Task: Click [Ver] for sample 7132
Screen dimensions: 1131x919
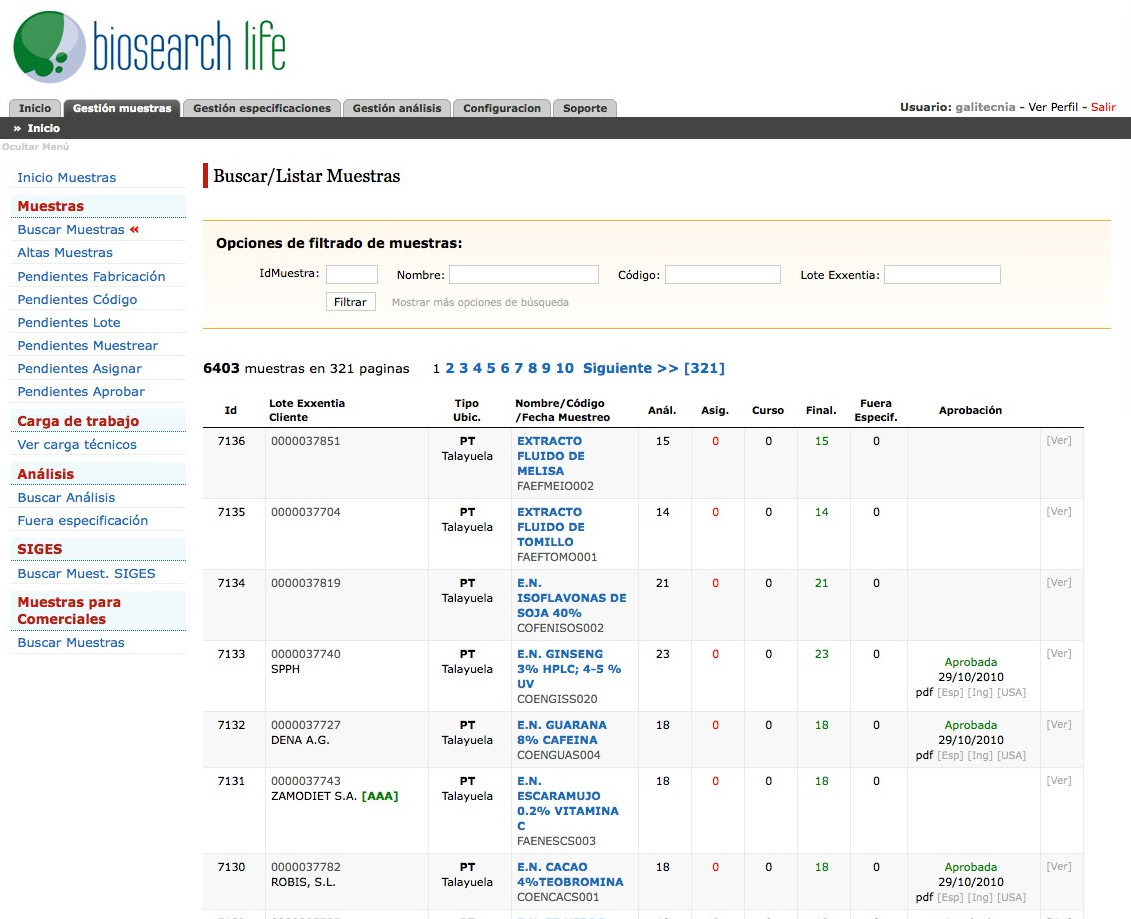Action: [1059, 724]
